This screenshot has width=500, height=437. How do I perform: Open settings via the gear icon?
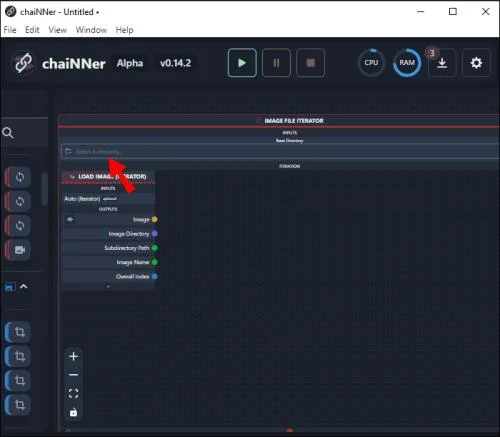click(x=476, y=63)
